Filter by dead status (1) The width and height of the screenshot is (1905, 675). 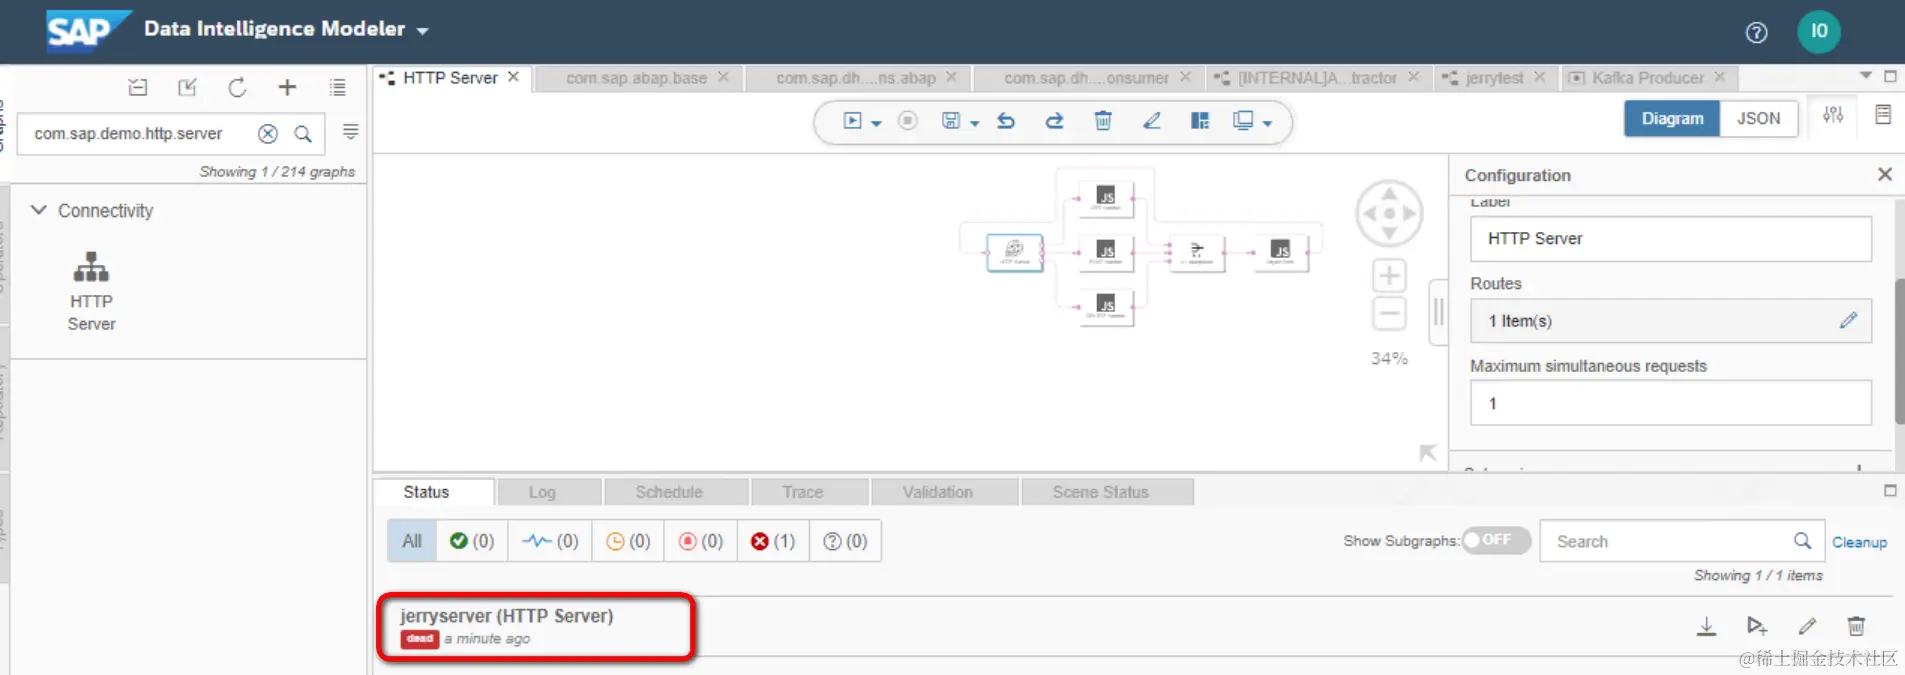pyautogui.click(x=773, y=541)
